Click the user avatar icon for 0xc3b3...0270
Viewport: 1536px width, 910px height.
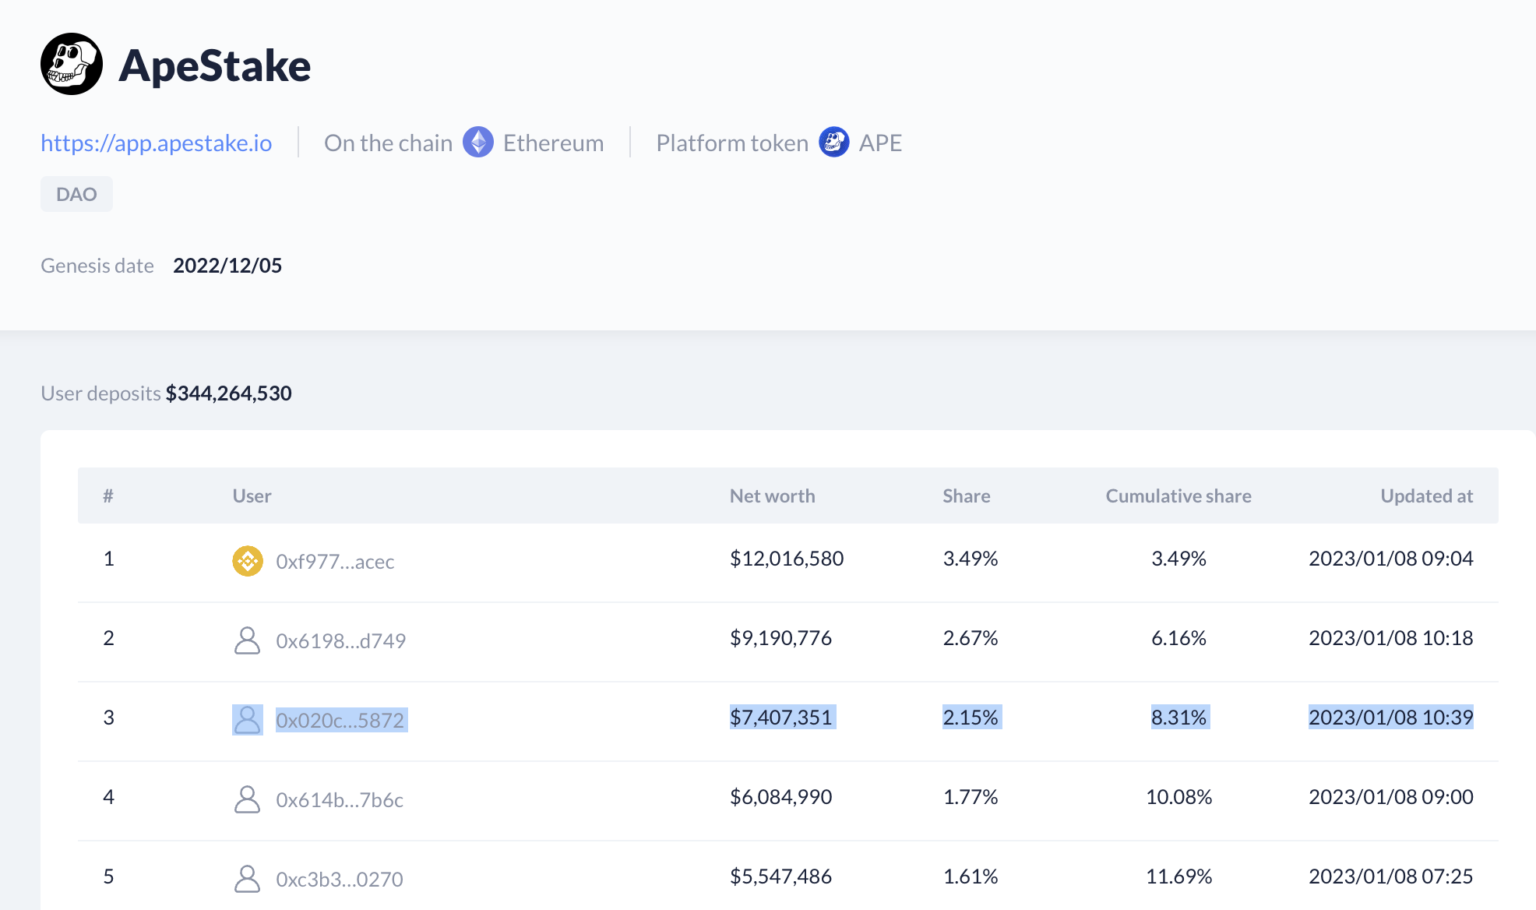coord(247,879)
